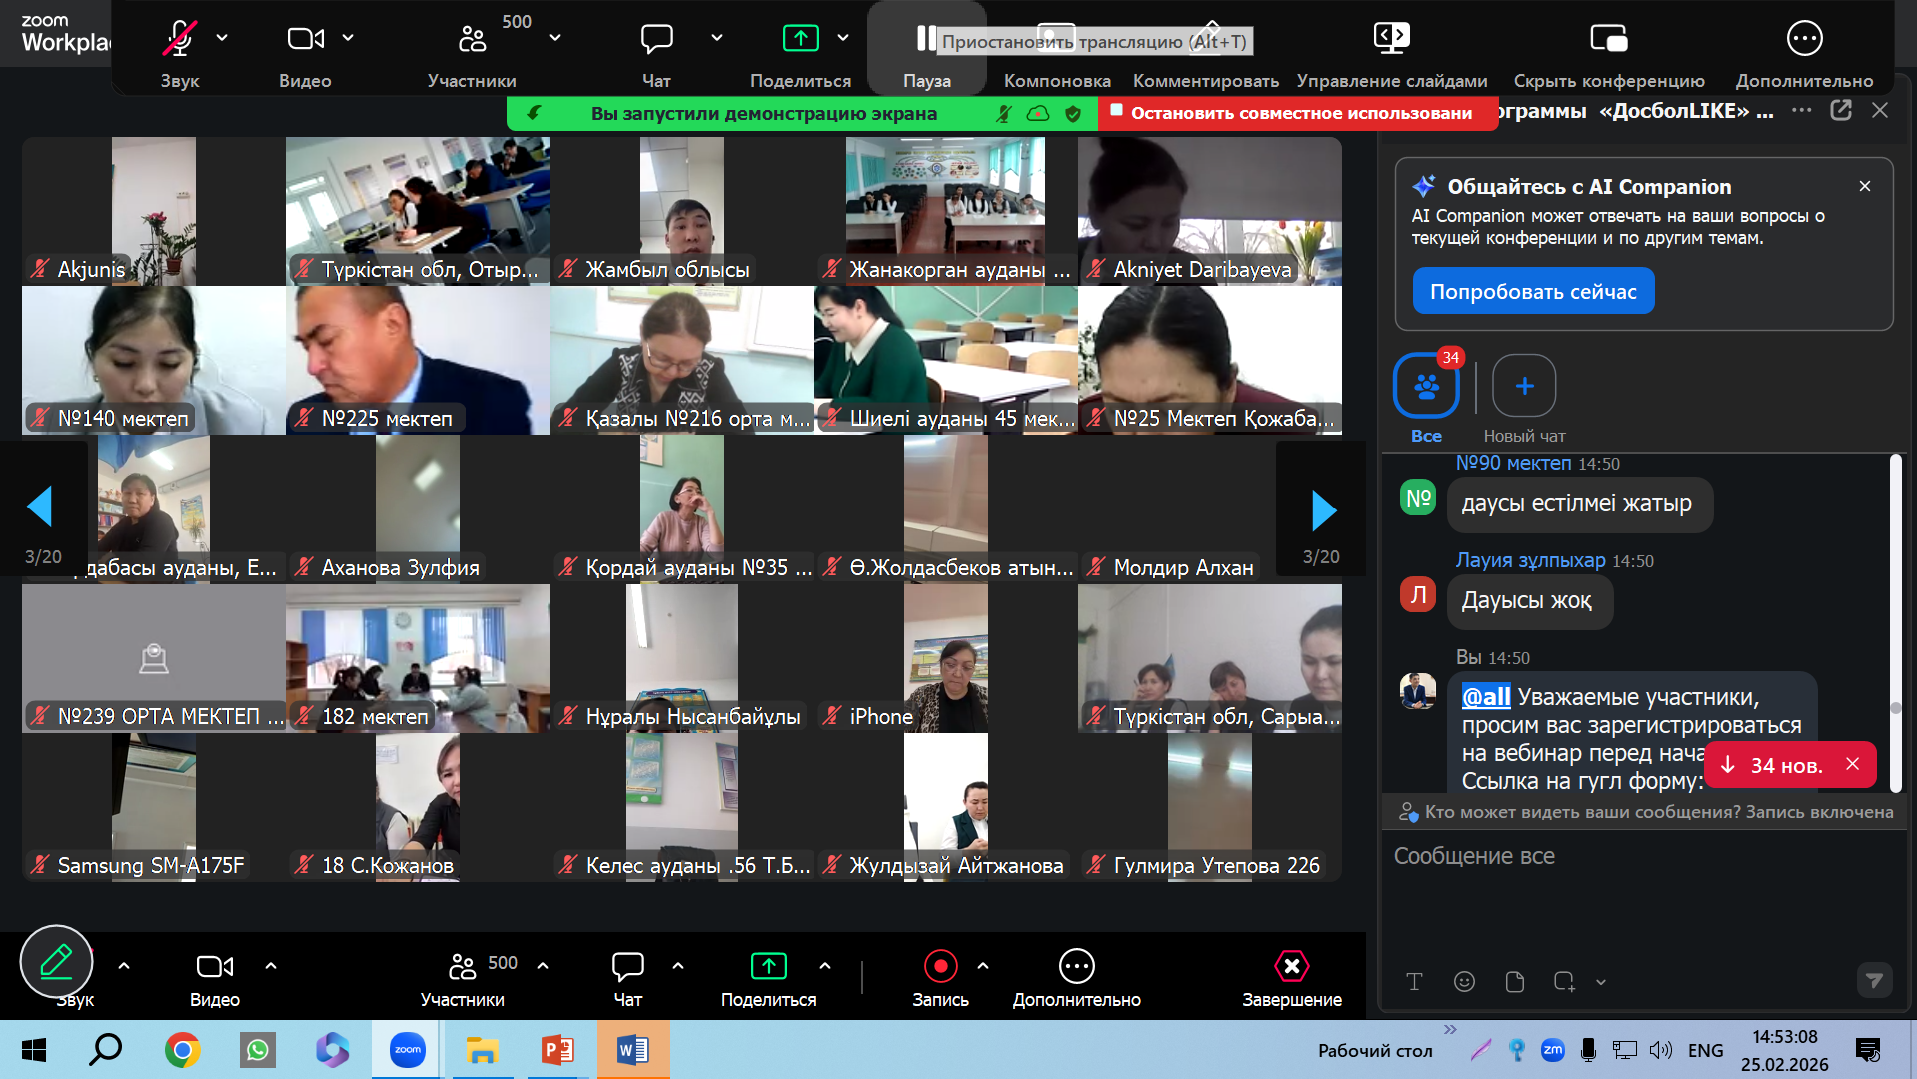
Task: Click Скрыть конференцию icon
Action: tap(1609, 39)
